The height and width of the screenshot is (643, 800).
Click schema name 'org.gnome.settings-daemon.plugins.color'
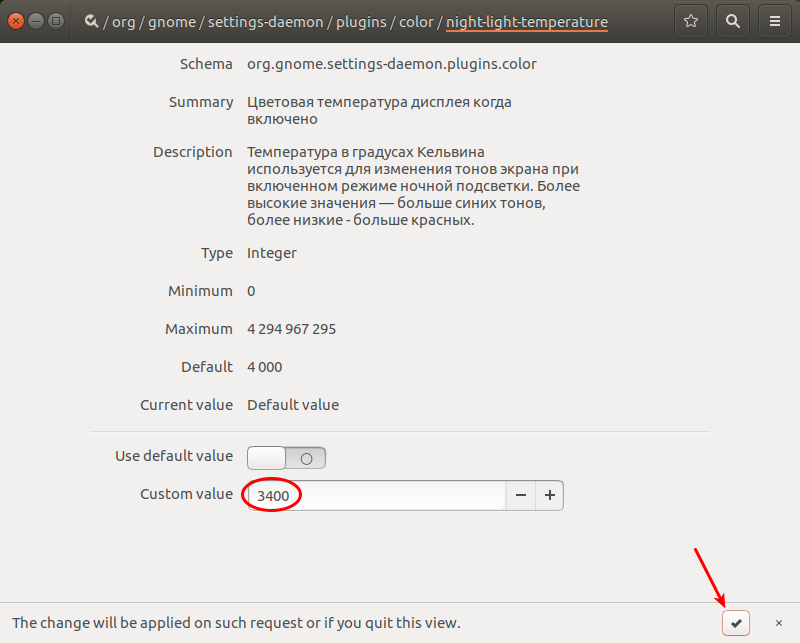coord(392,64)
